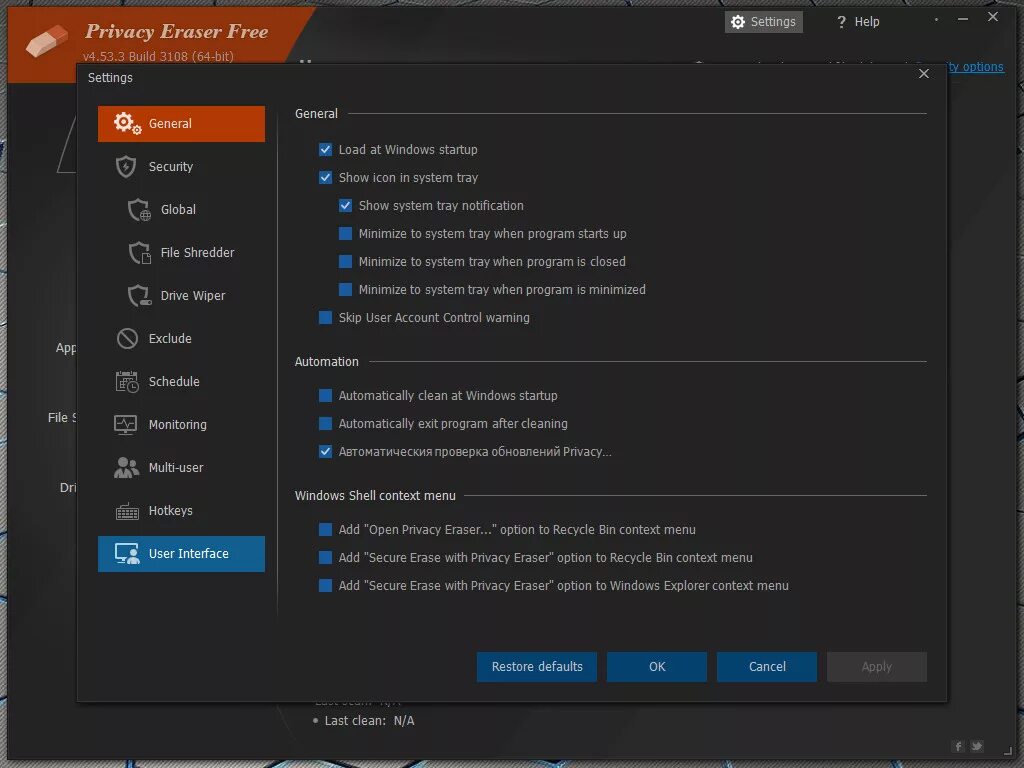The image size is (1024, 768).
Task: Click the Hotkeys keyboard icon
Action: 127,511
